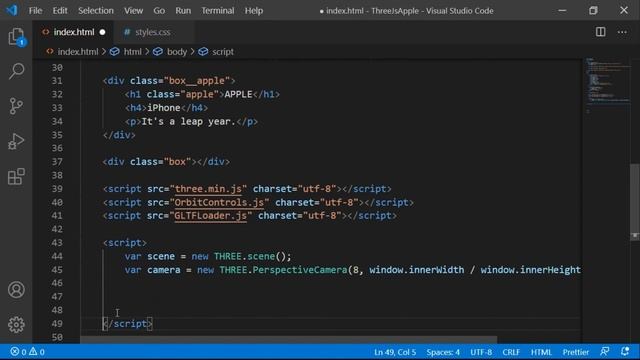
Task: Place cursor on the "APPLE" heading text
Action: click(238, 94)
